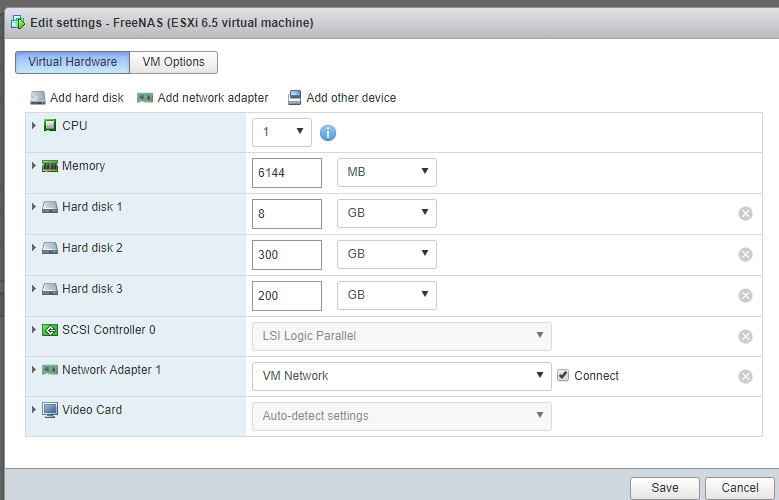Remove Network Adapter 1 with its X icon

(x=745, y=377)
